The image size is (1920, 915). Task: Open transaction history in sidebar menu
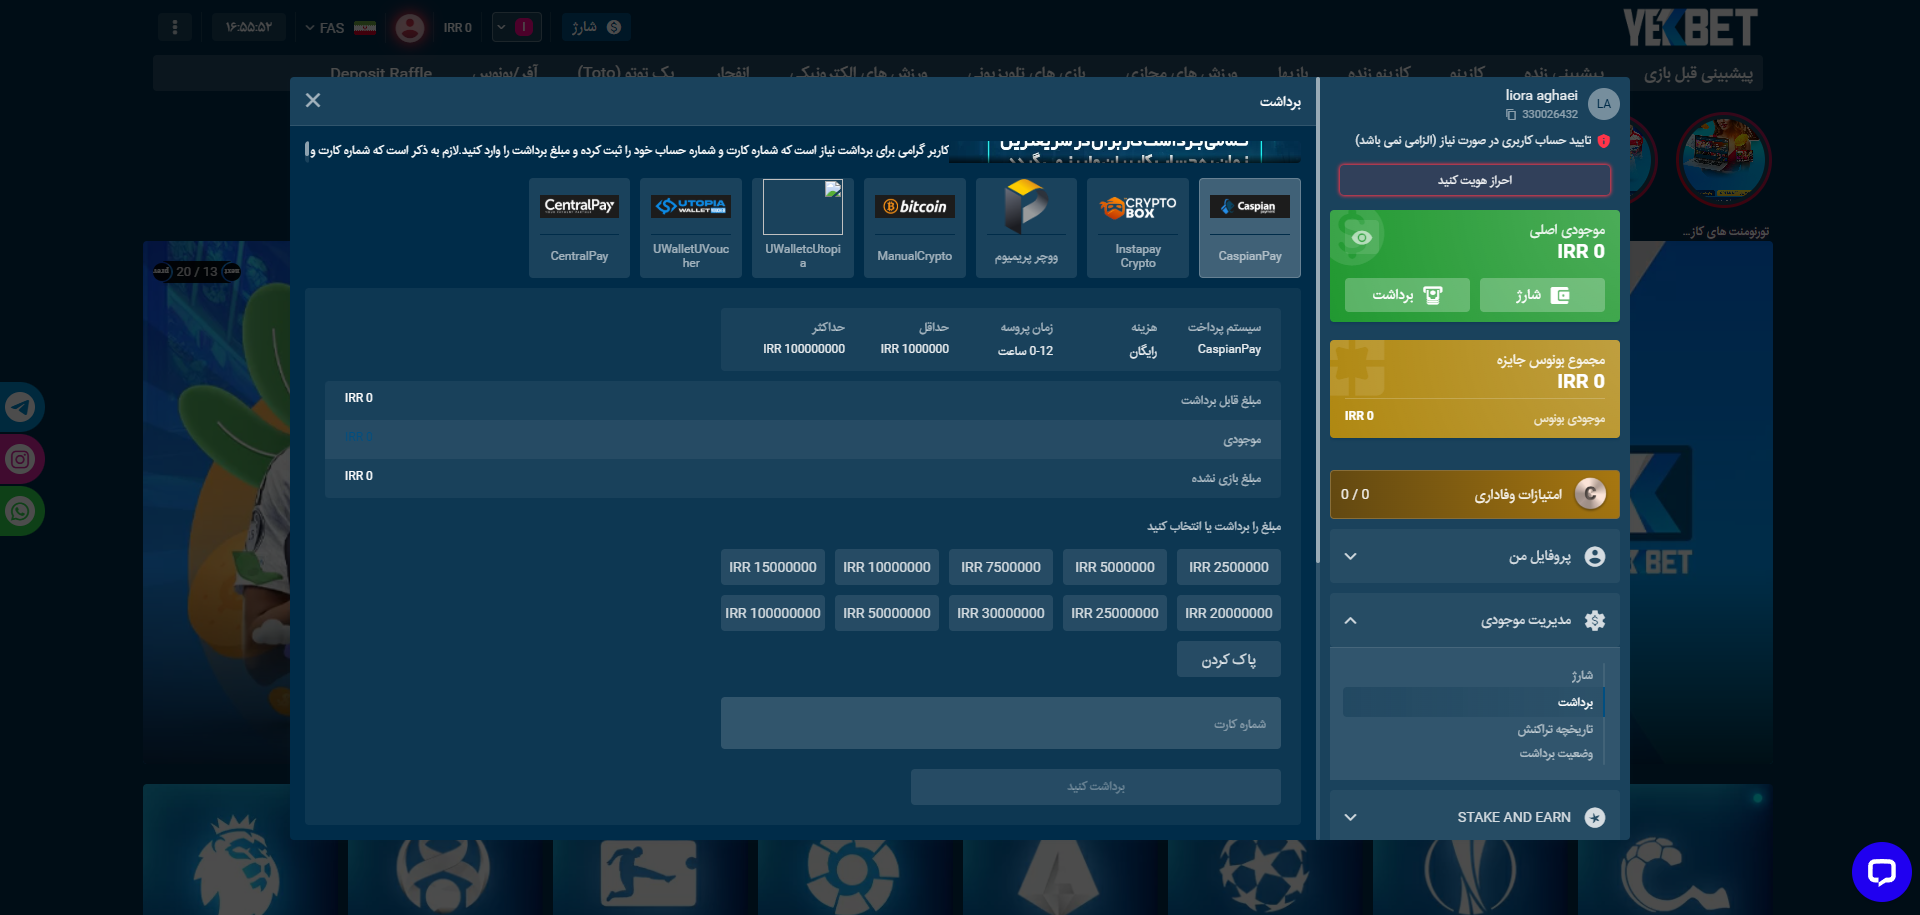(x=1554, y=730)
